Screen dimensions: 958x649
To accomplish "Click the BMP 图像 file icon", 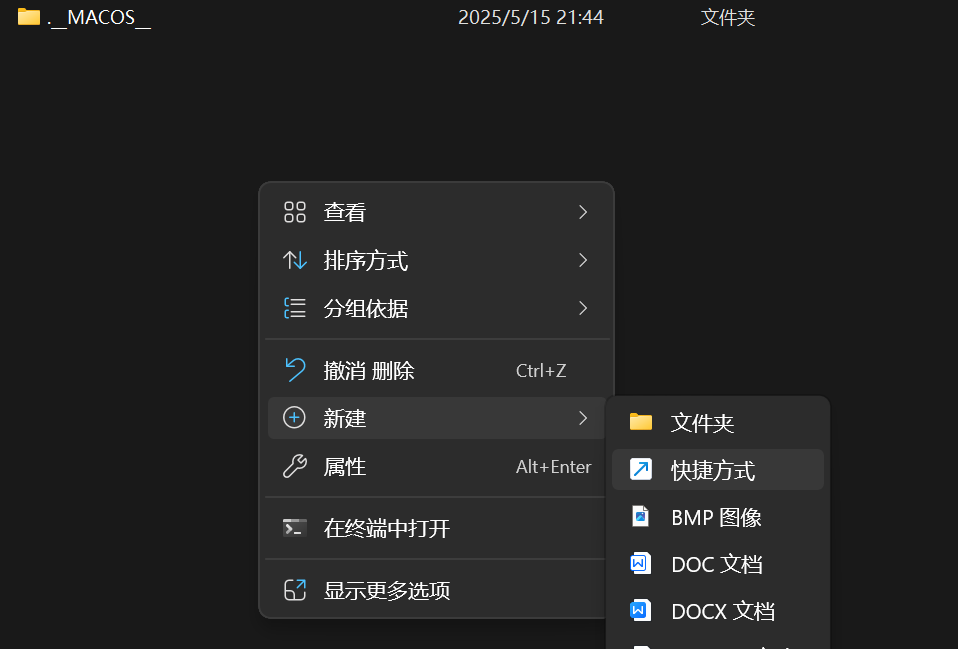I will pyautogui.click(x=641, y=517).
